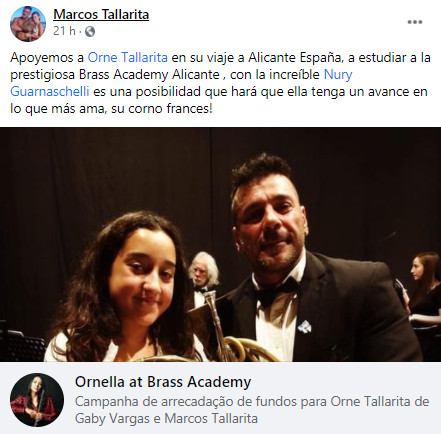The image size is (441, 434).
Task: Click the blue Guarnaschelli link text
Action: [50, 91]
